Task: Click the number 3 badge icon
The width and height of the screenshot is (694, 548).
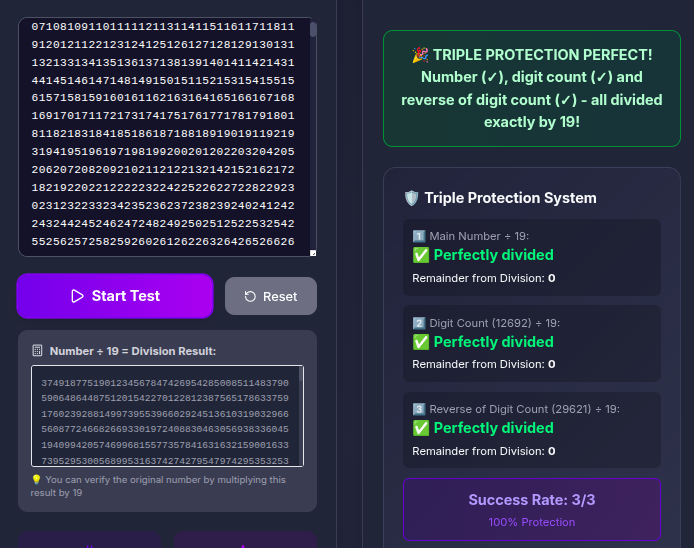Action: pos(418,409)
